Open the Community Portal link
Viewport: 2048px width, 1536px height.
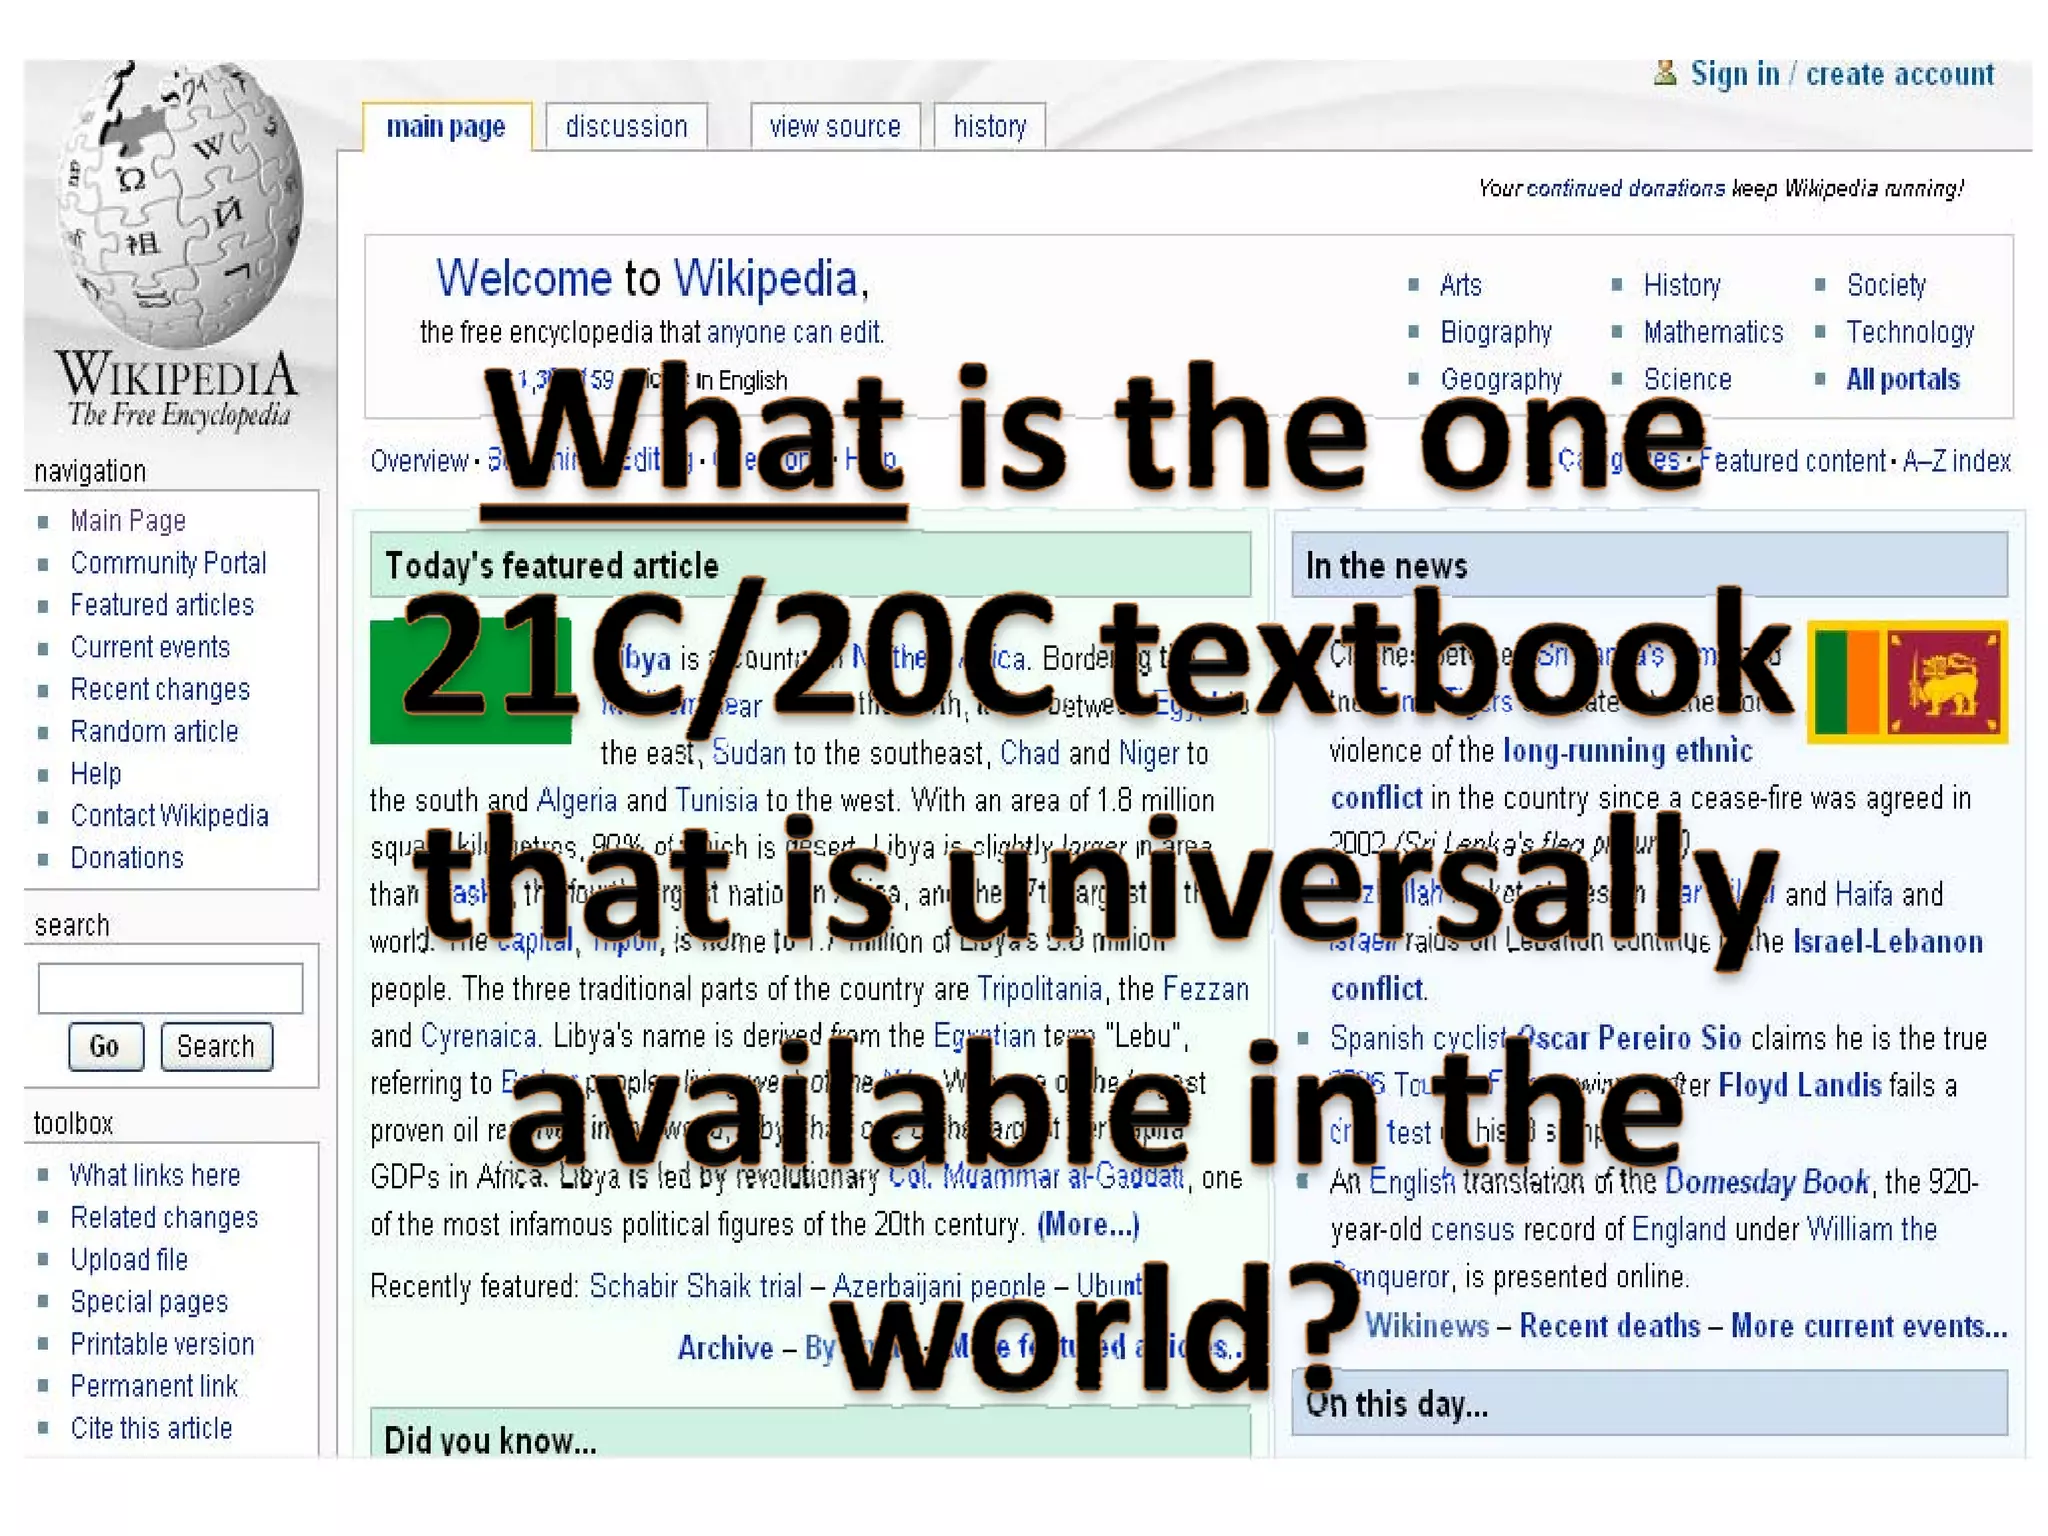[168, 563]
